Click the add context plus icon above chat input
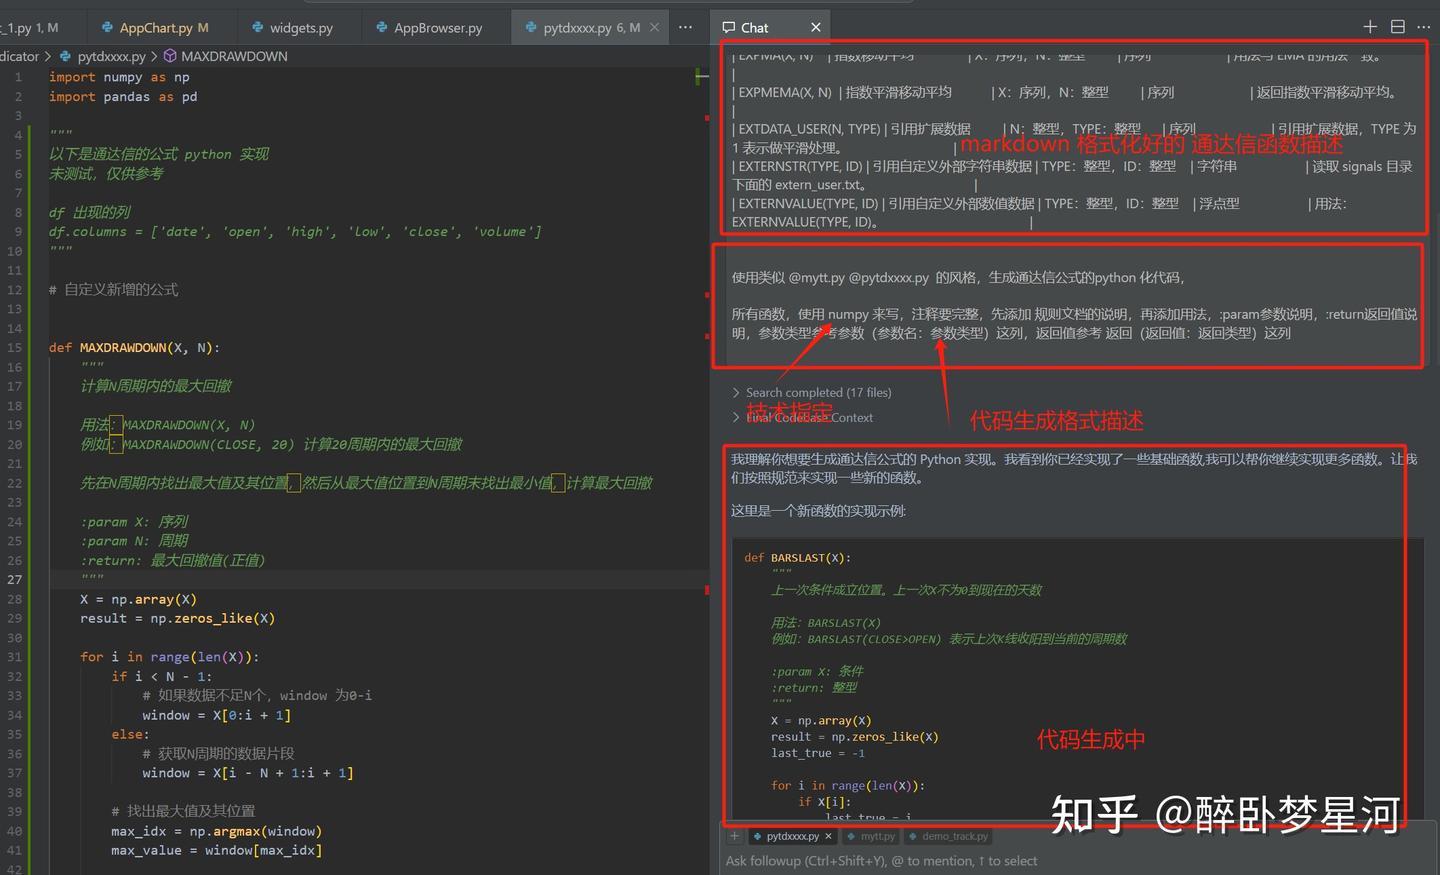Image resolution: width=1440 pixels, height=875 pixels. pyautogui.click(x=734, y=836)
